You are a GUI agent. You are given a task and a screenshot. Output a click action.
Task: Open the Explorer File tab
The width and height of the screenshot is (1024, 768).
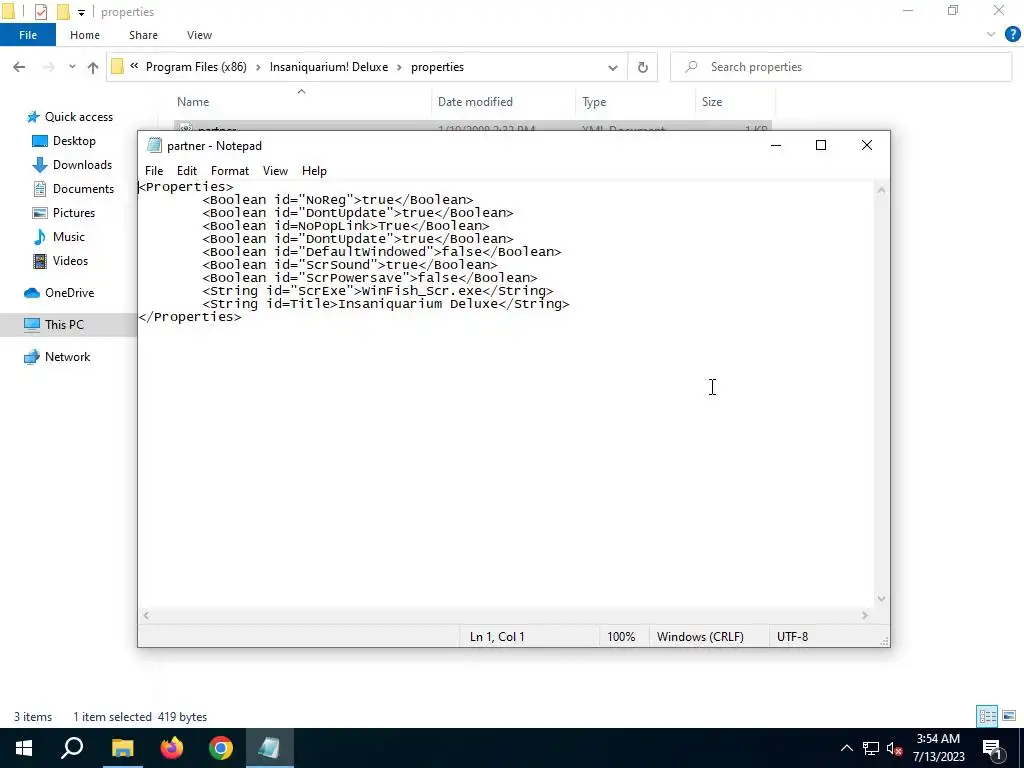pos(28,35)
